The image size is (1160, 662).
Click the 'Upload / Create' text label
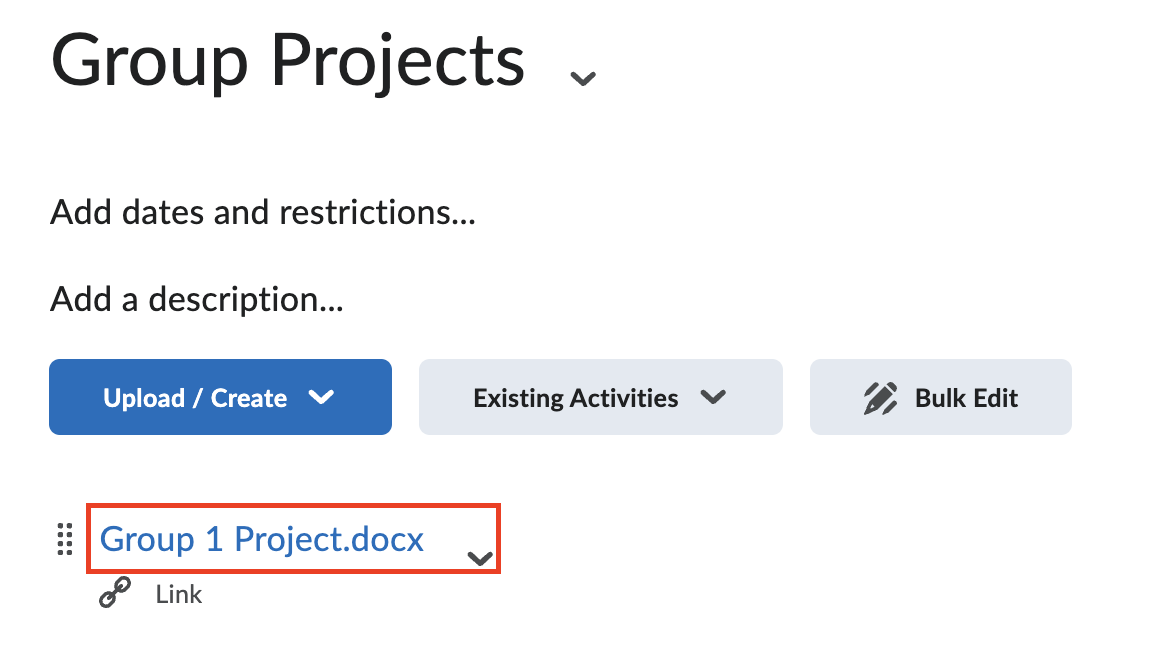(195, 398)
